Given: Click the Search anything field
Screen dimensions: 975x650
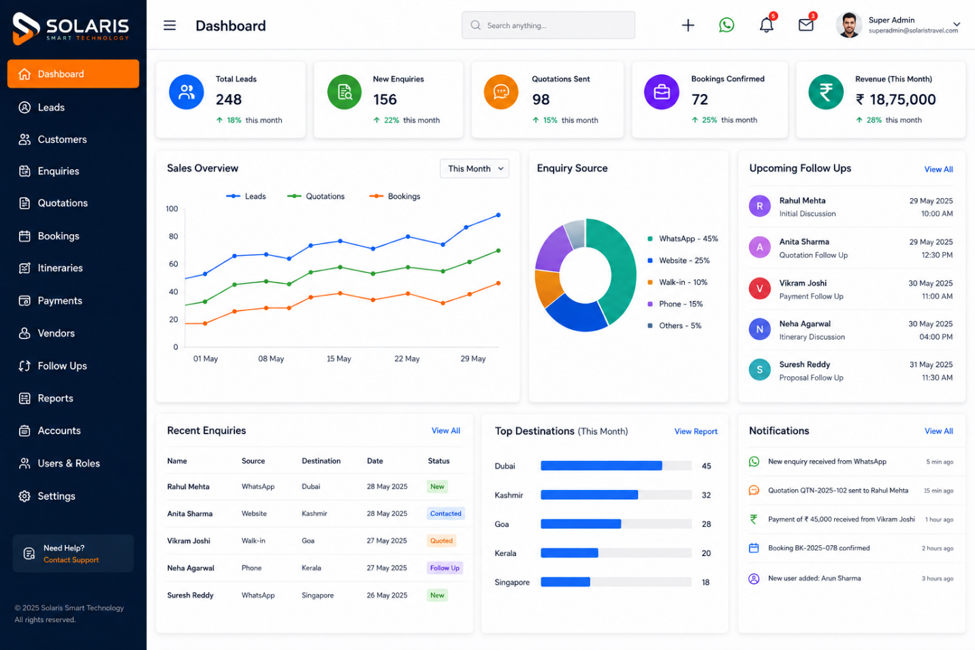Looking at the screenshot, I should click(548, 26).
